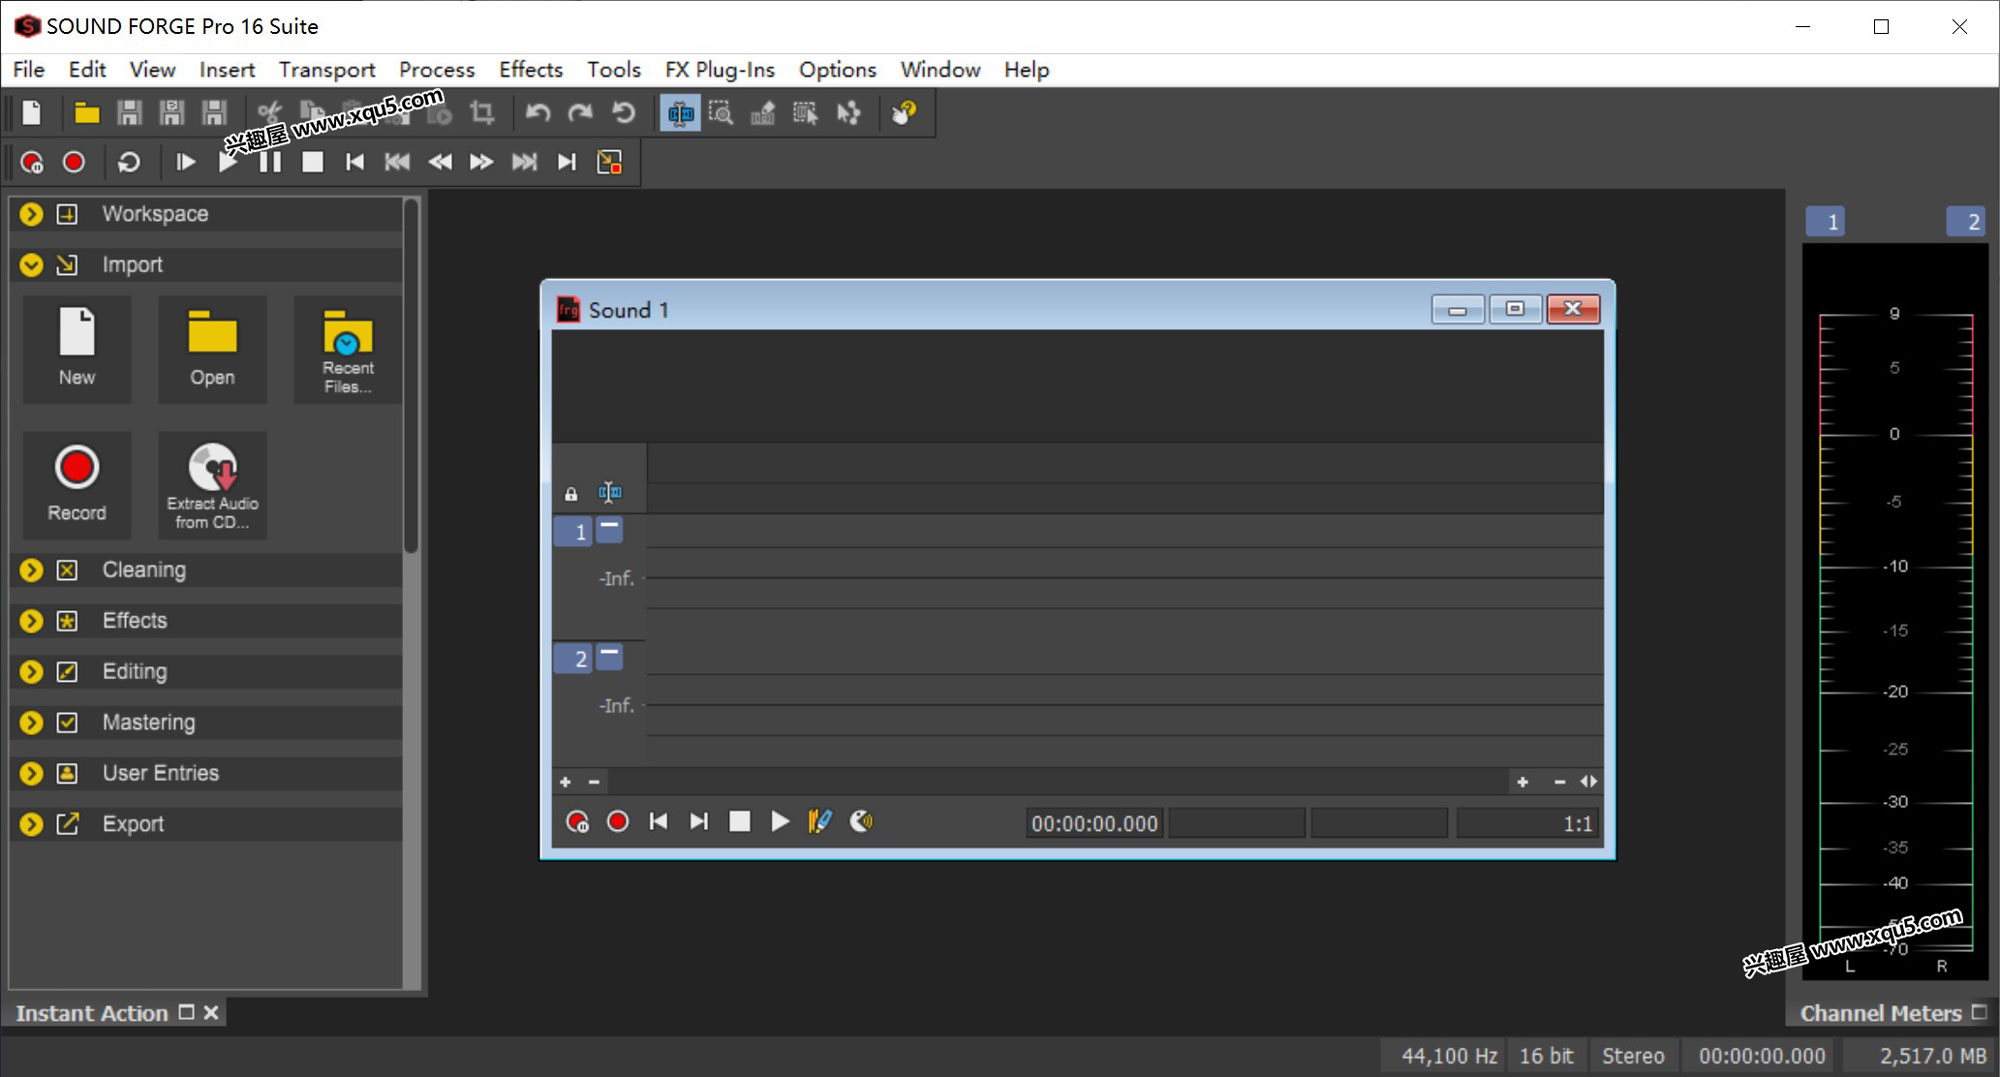Expand the Mastering section
Screen dimensions: 2000x1077
pos(31,722)
